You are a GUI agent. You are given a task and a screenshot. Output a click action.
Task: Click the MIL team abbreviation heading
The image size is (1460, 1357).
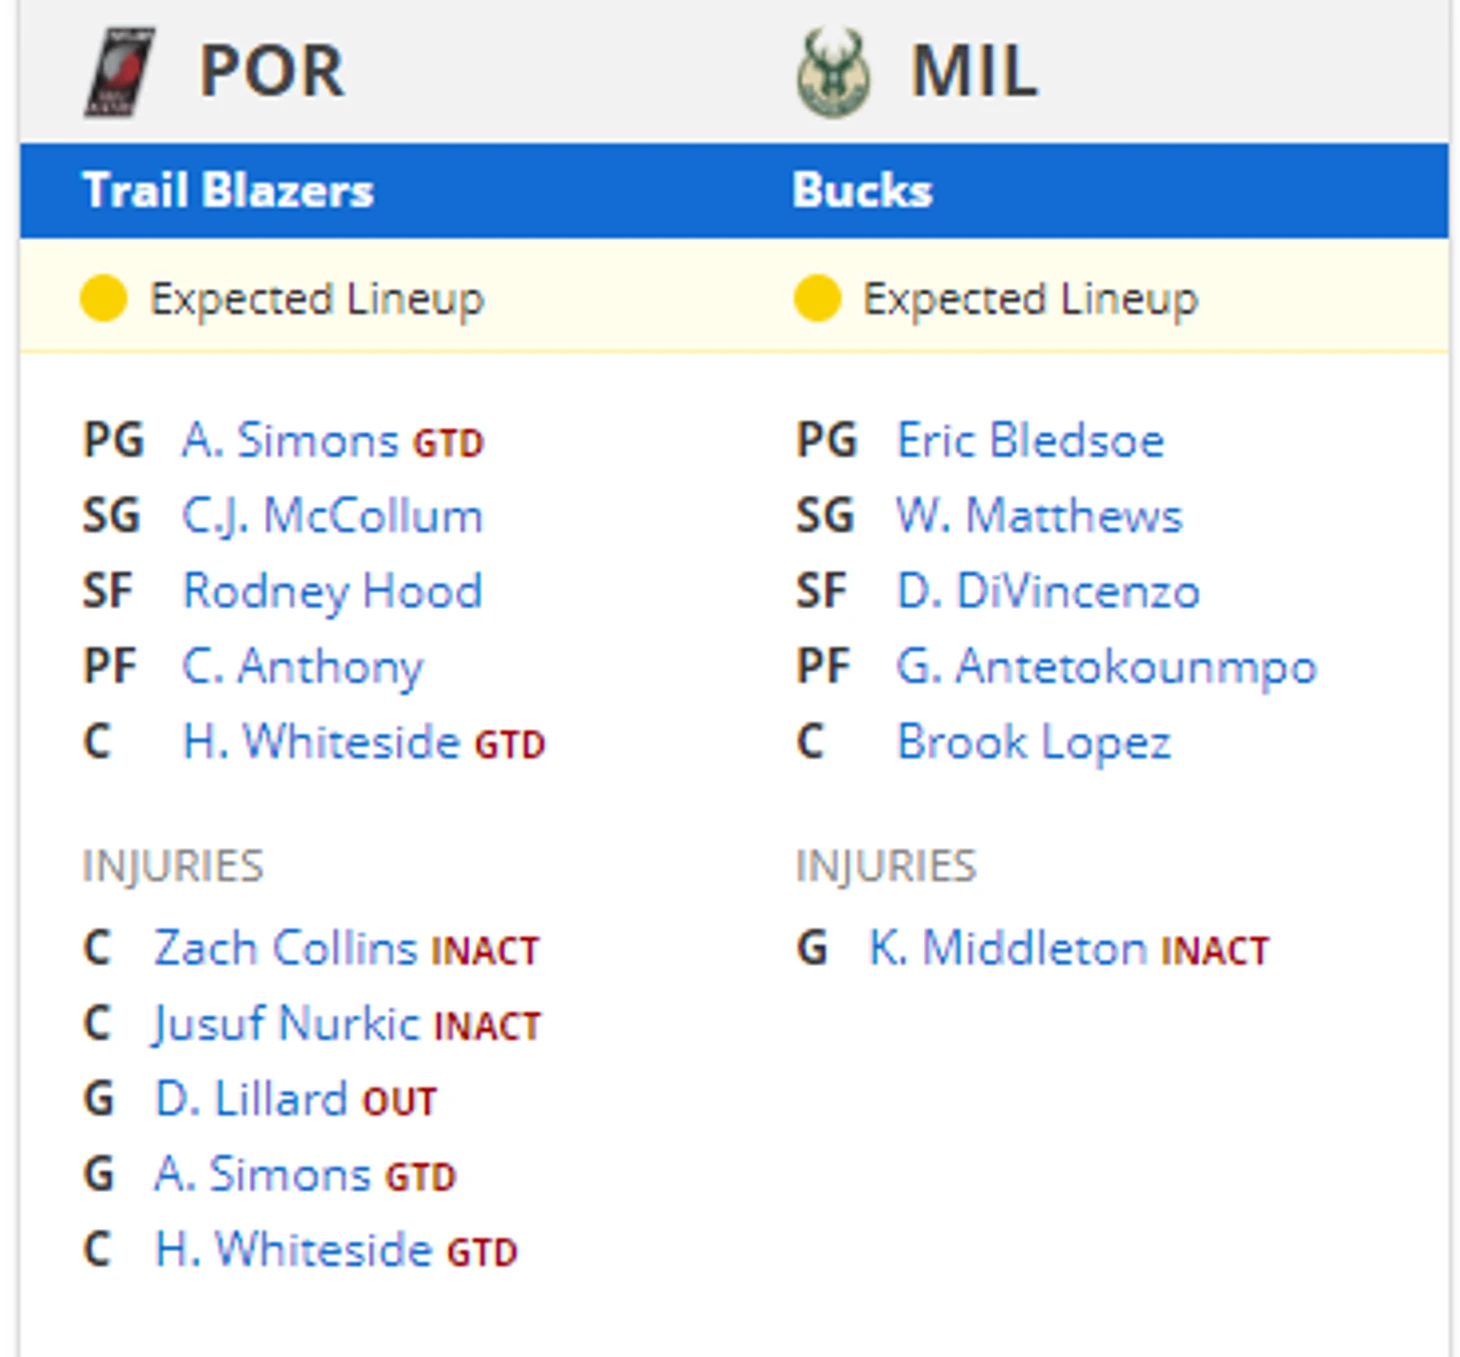point(974,72)
